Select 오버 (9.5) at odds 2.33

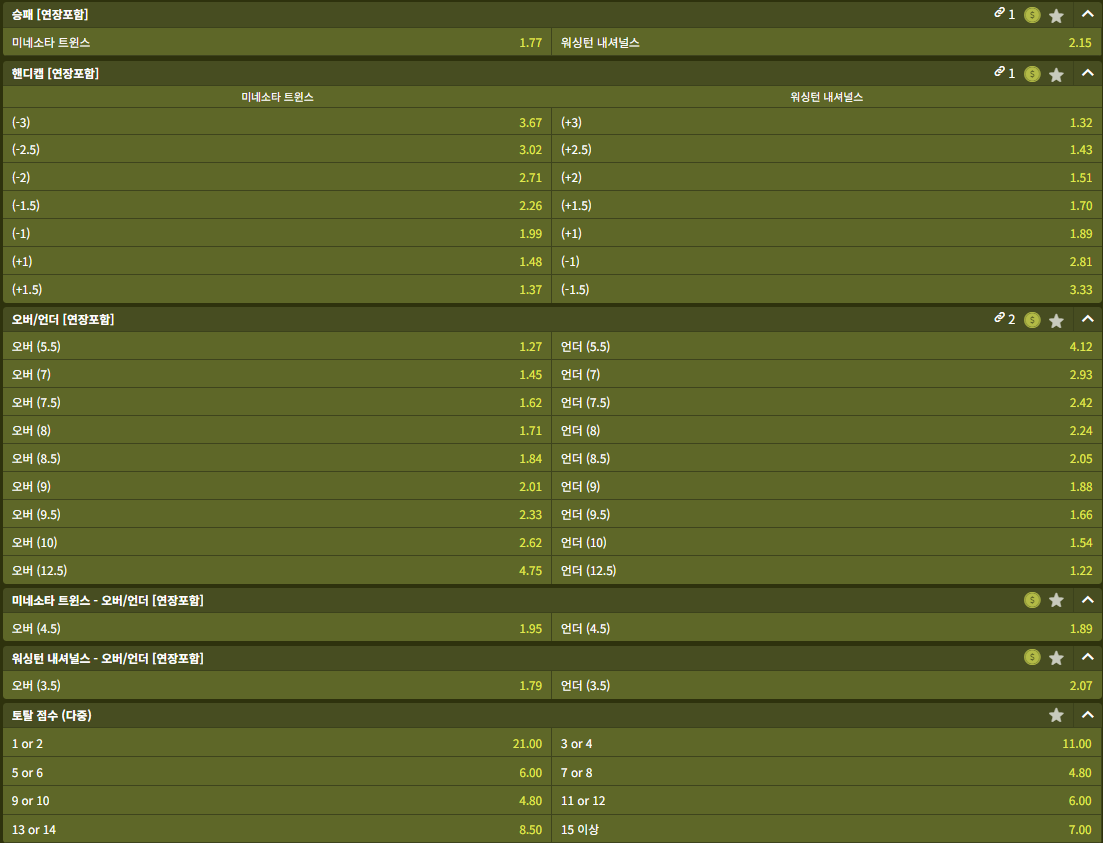point(277,514)
